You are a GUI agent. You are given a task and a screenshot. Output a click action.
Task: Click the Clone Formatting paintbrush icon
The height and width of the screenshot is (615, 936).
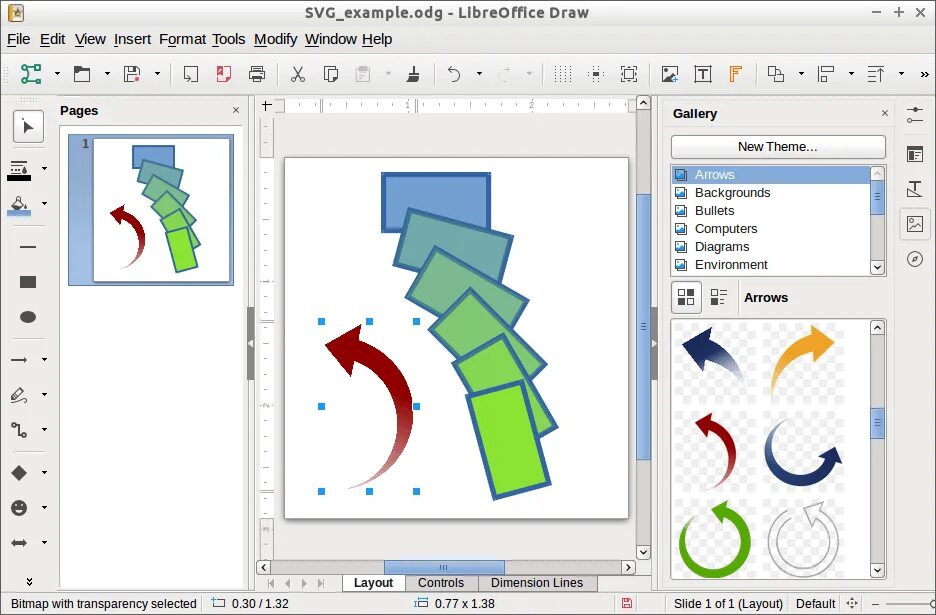coord(414,74)
